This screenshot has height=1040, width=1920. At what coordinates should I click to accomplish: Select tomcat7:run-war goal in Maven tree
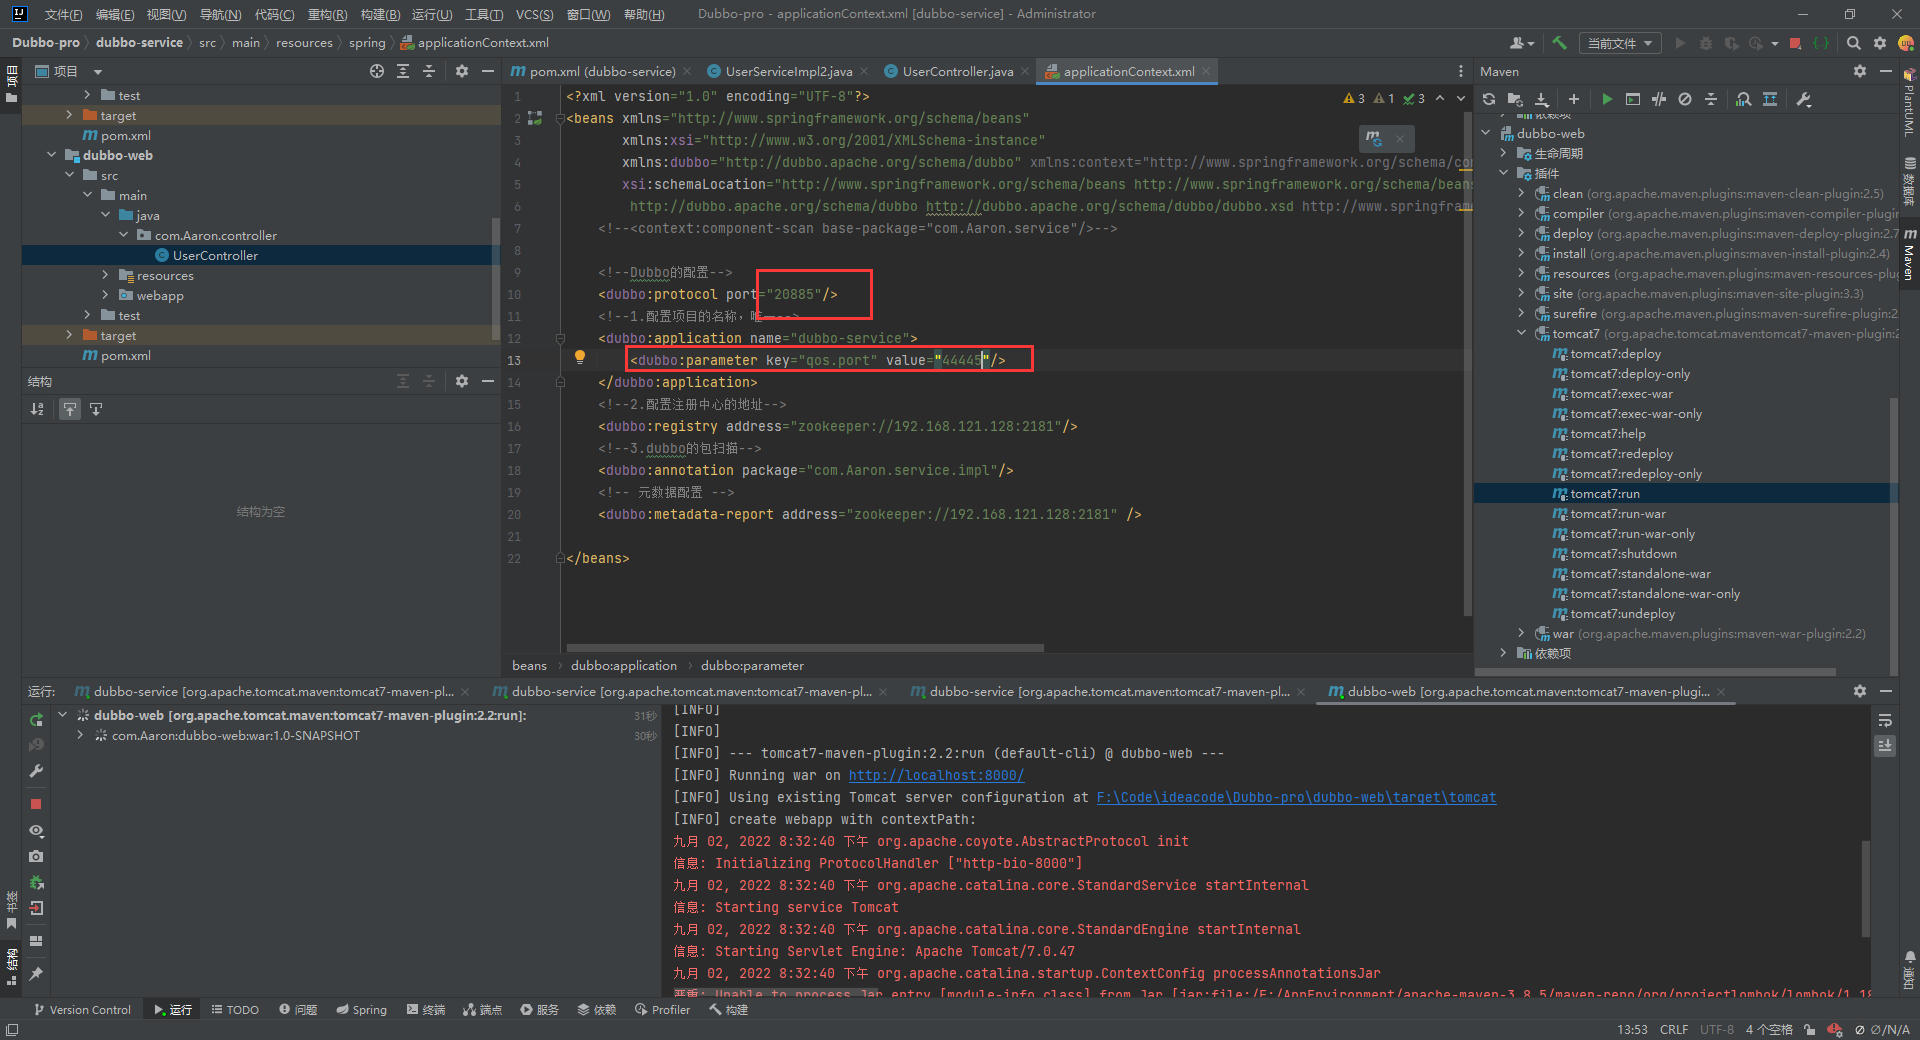point(1617,514)
